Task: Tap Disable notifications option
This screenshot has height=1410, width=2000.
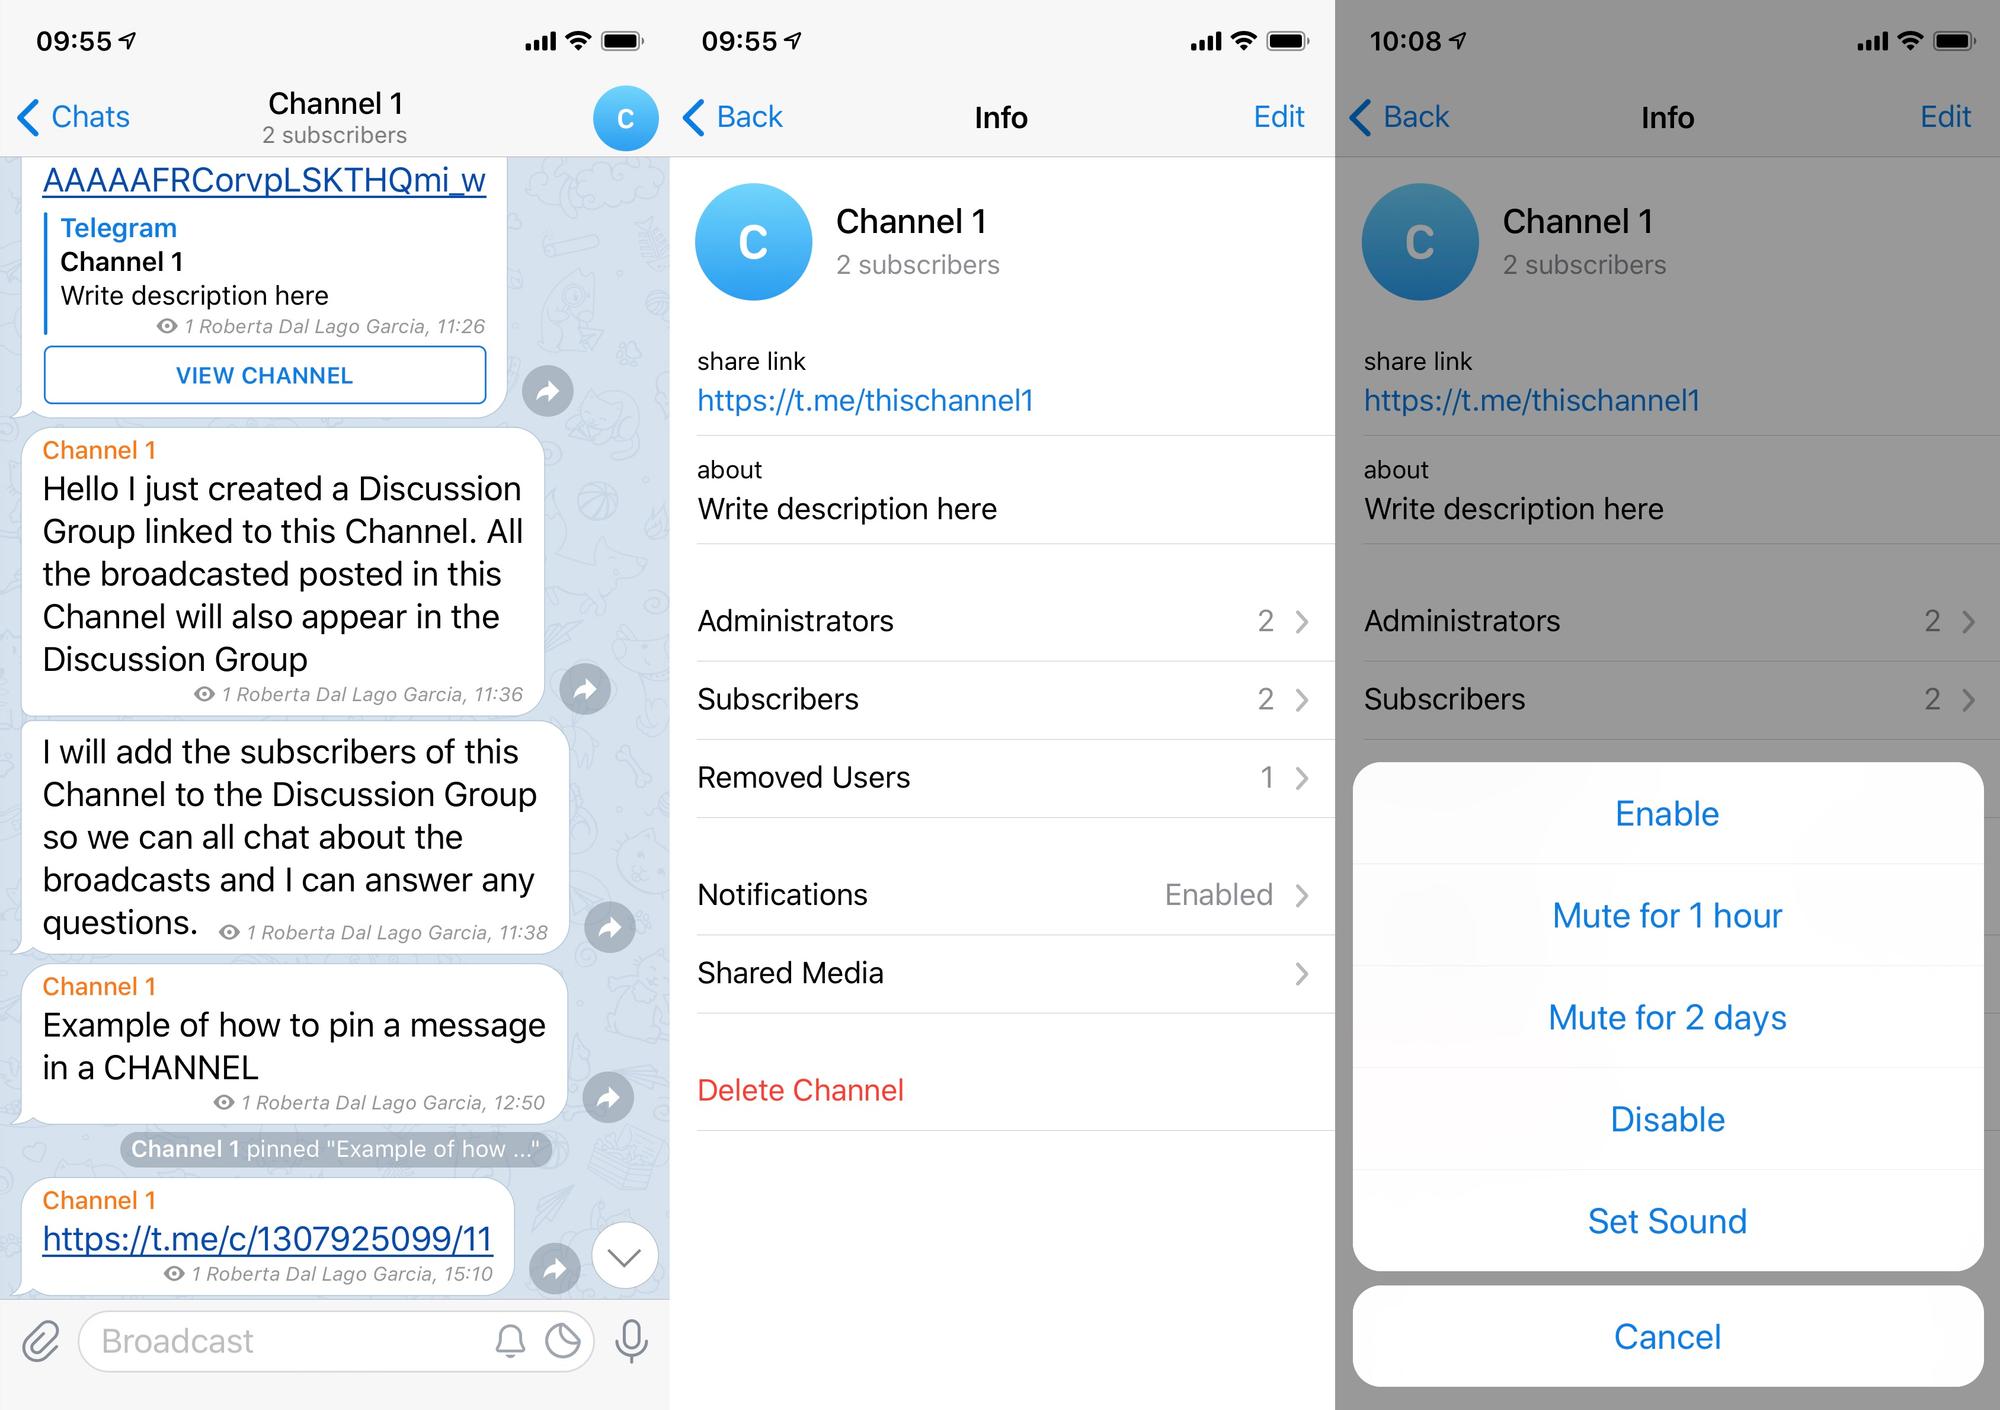Action: tap(1666, 1117)
